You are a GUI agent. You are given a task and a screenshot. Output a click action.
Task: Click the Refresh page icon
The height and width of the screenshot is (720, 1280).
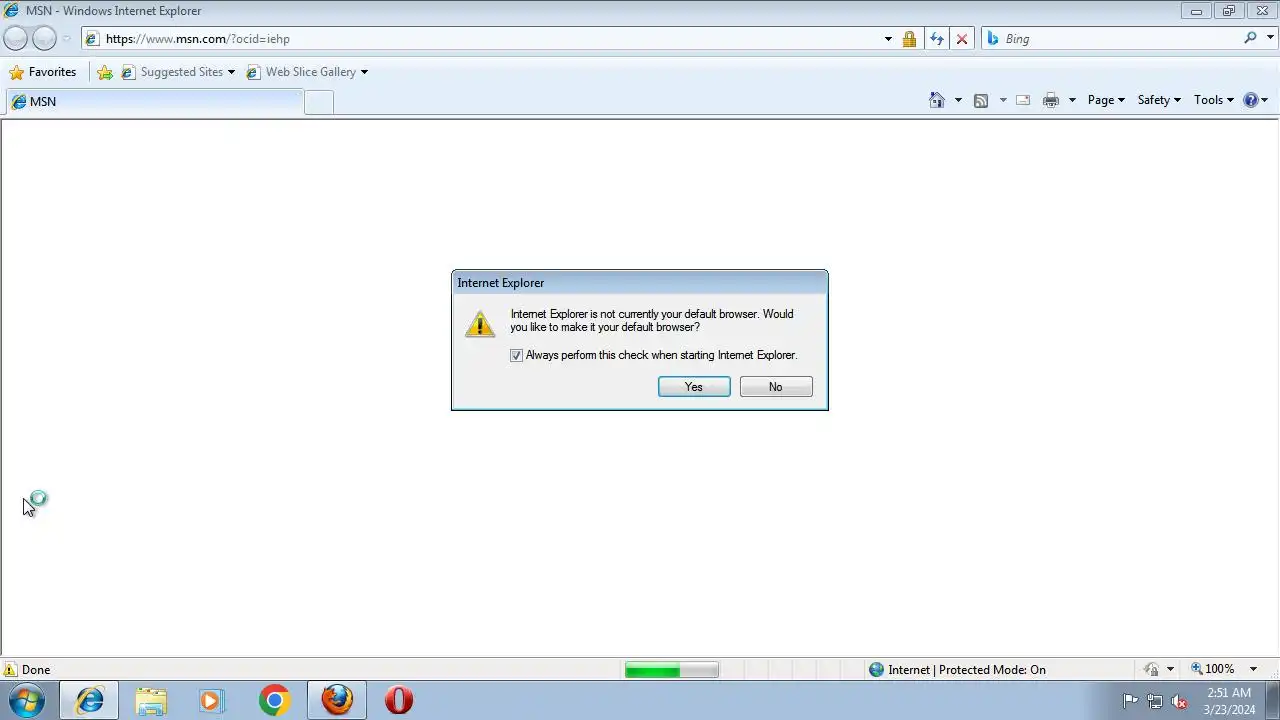pyautogui.click(x=936, y=39)
